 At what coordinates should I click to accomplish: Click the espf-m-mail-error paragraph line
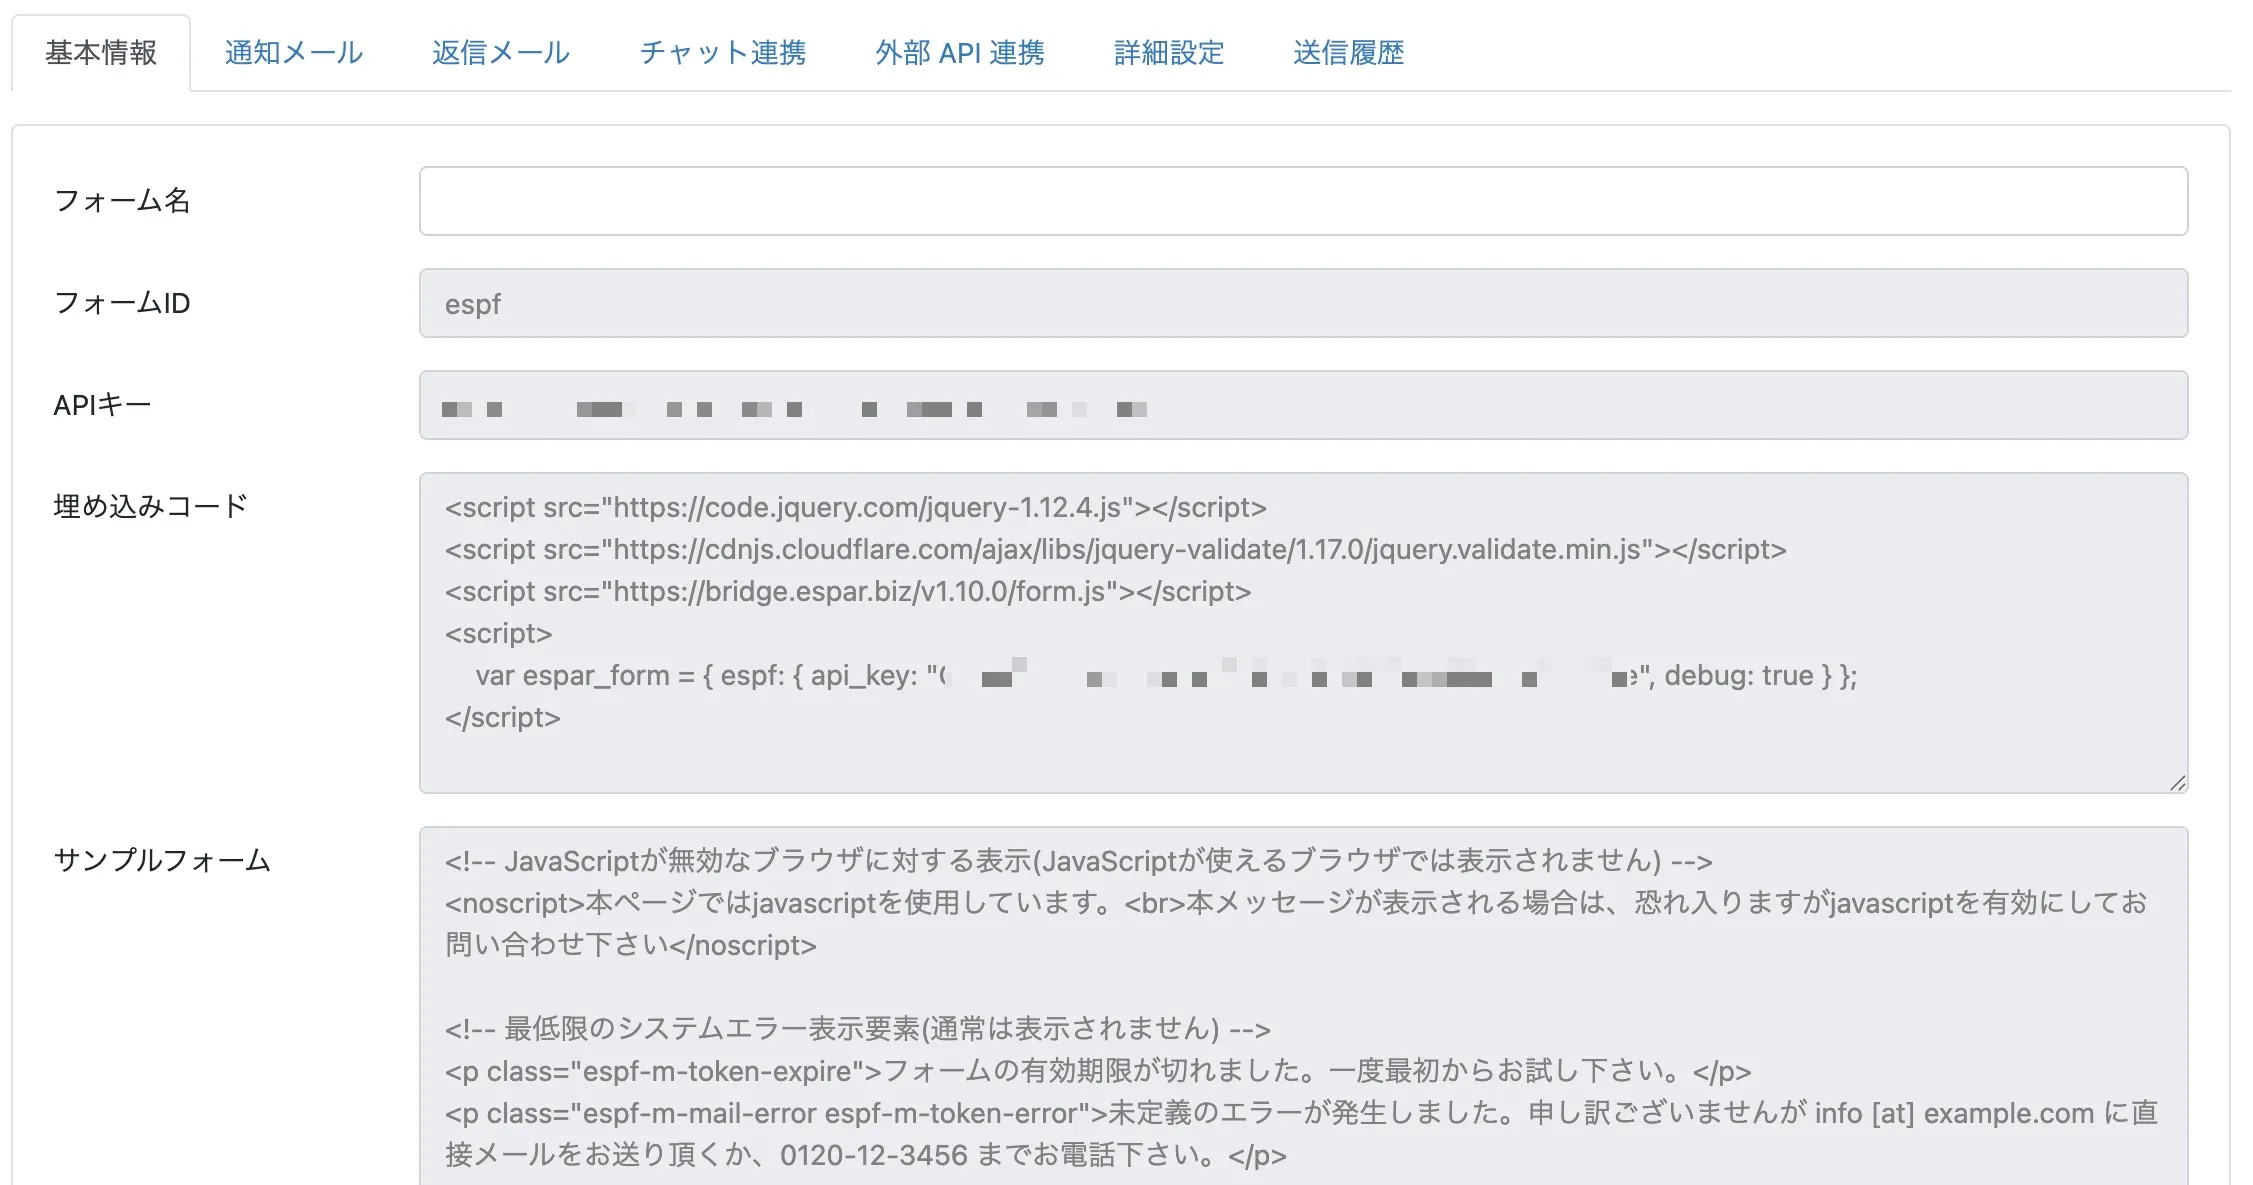coord(1302,1134)
